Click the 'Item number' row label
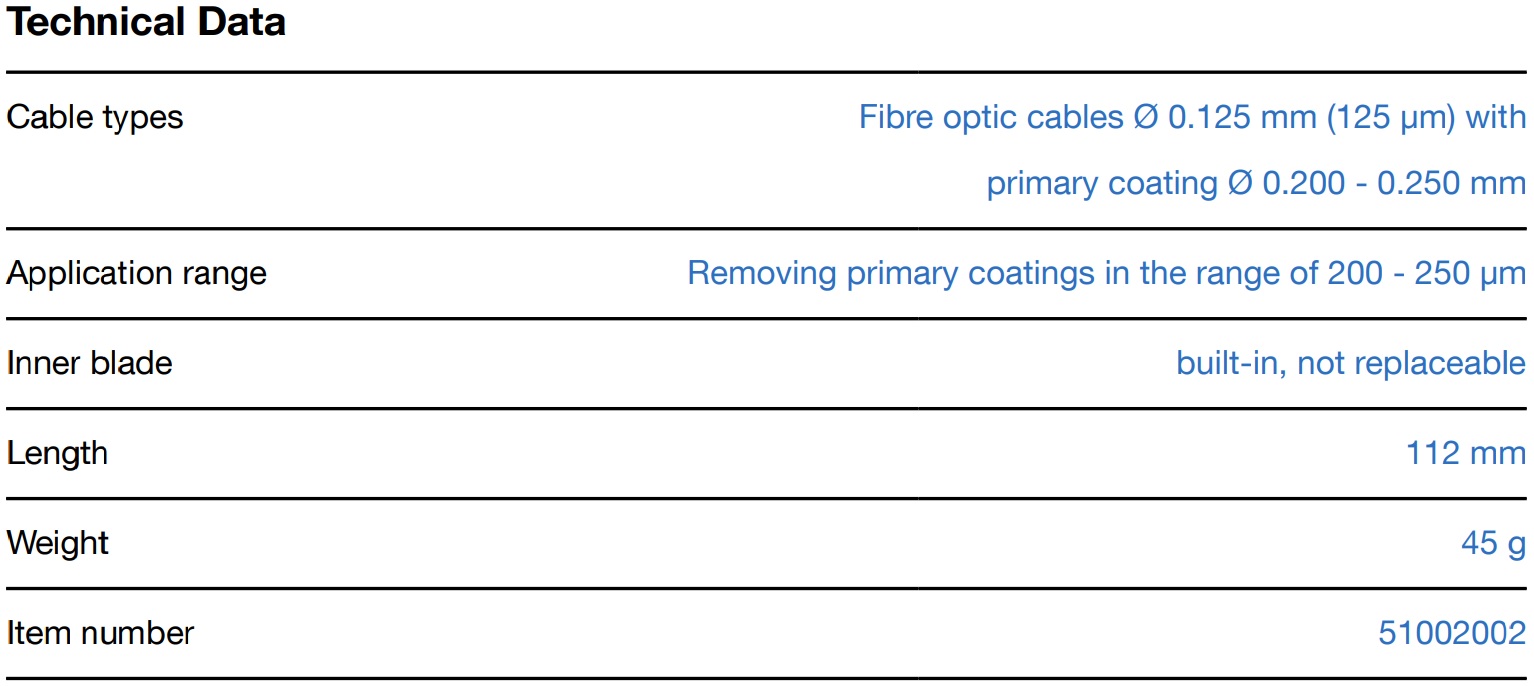The height and width of the screenshot is (686, 1534). point(100,633)
